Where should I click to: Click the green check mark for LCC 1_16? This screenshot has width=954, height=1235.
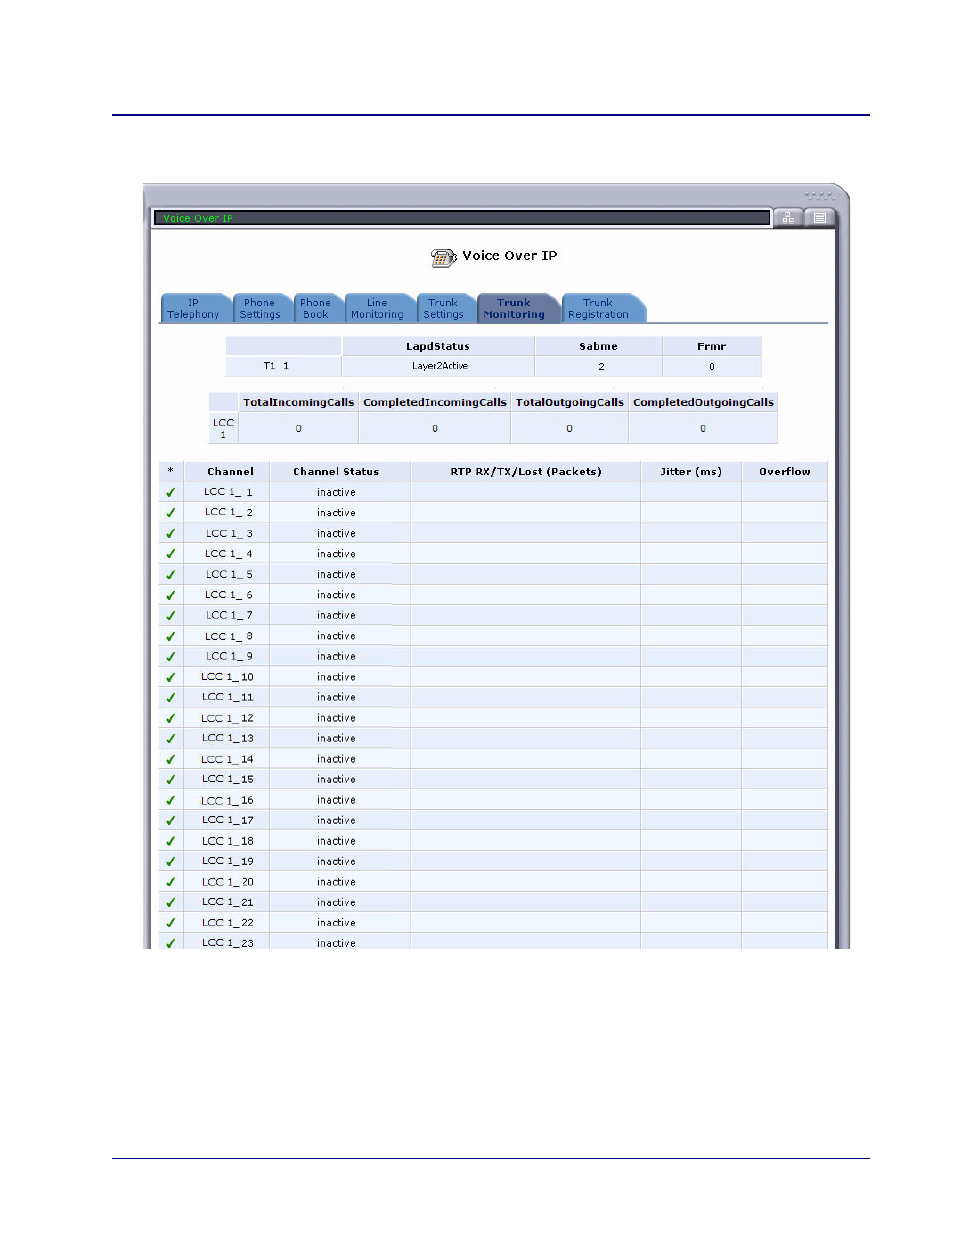(170, 800)
